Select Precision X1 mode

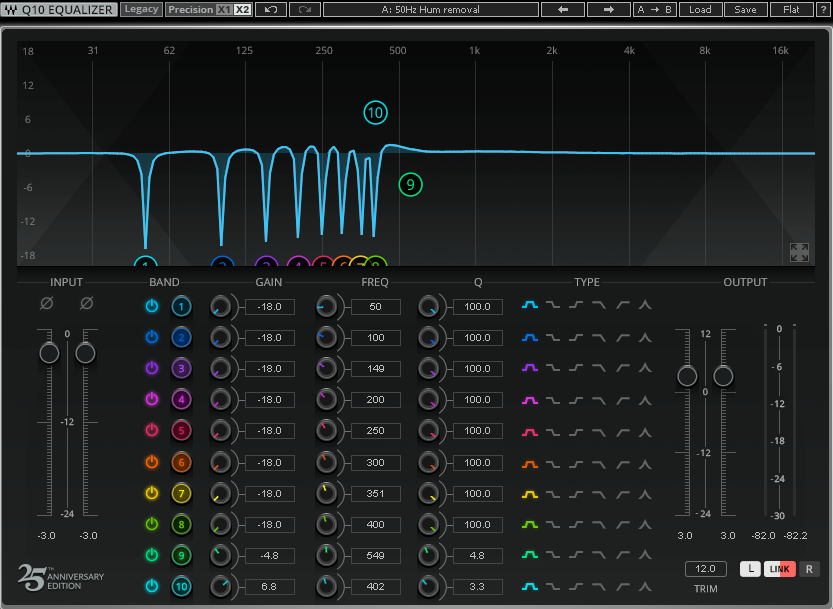point(224,10)
